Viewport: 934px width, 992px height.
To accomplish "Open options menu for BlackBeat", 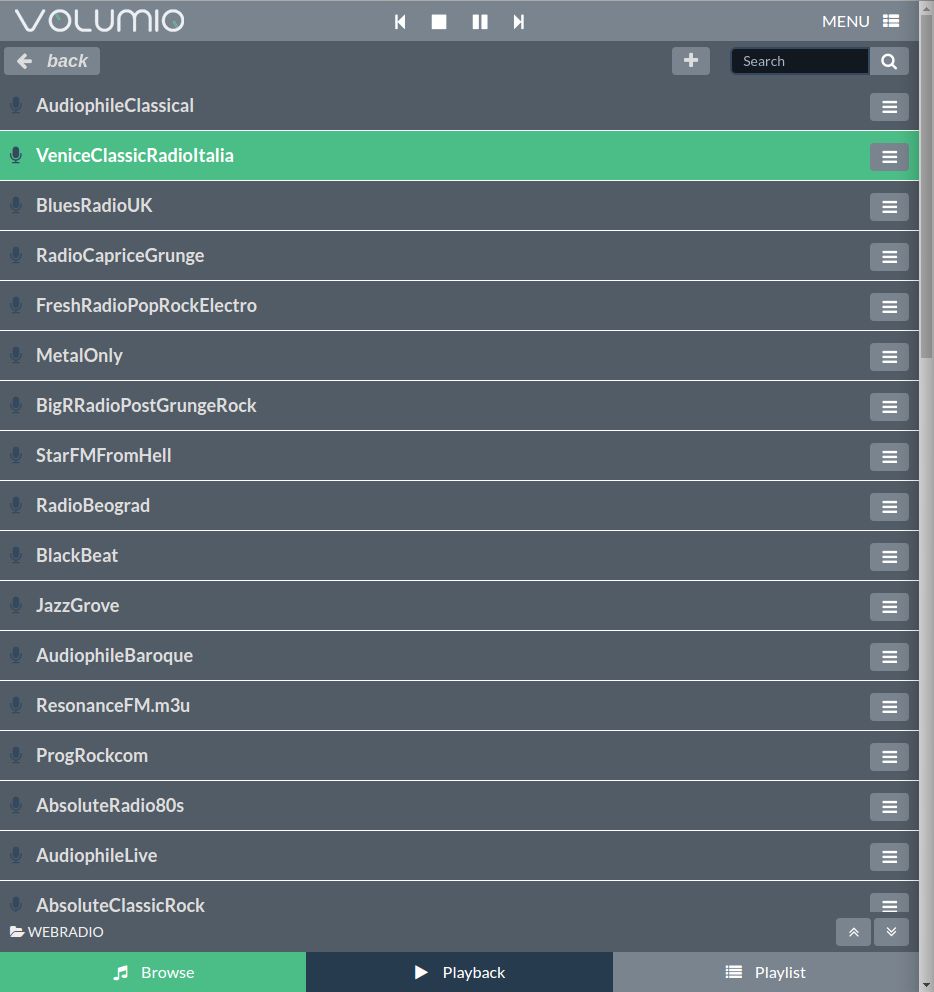I will click(x=889, y=557).
